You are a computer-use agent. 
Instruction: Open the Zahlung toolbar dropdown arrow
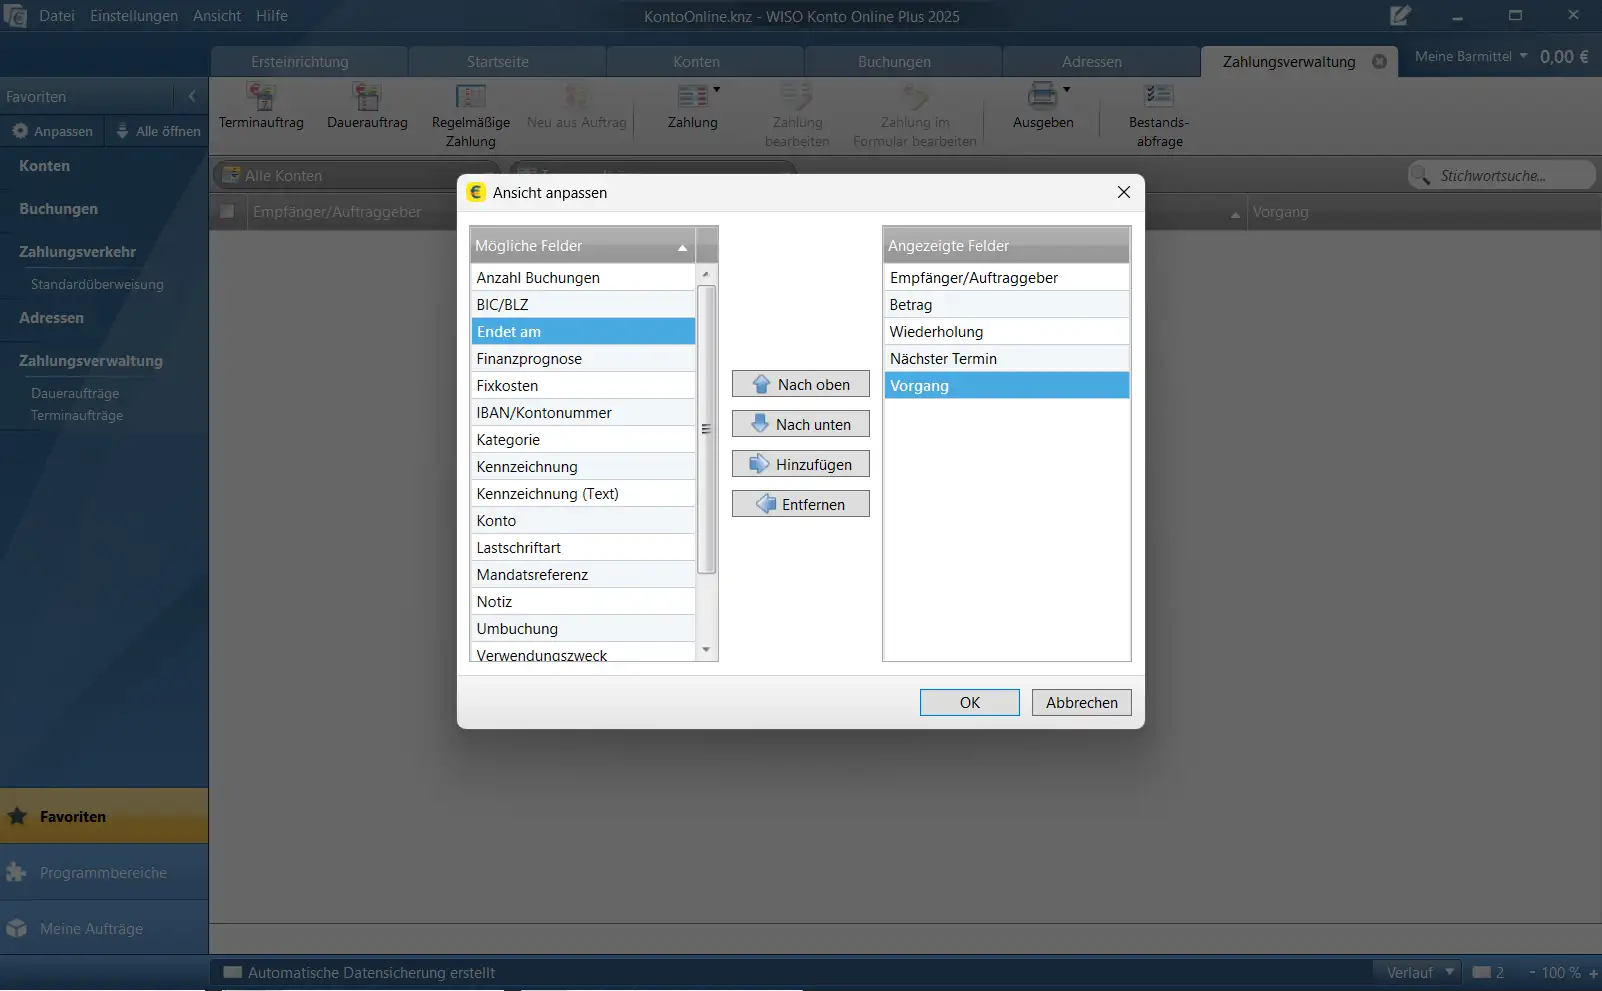717,90
